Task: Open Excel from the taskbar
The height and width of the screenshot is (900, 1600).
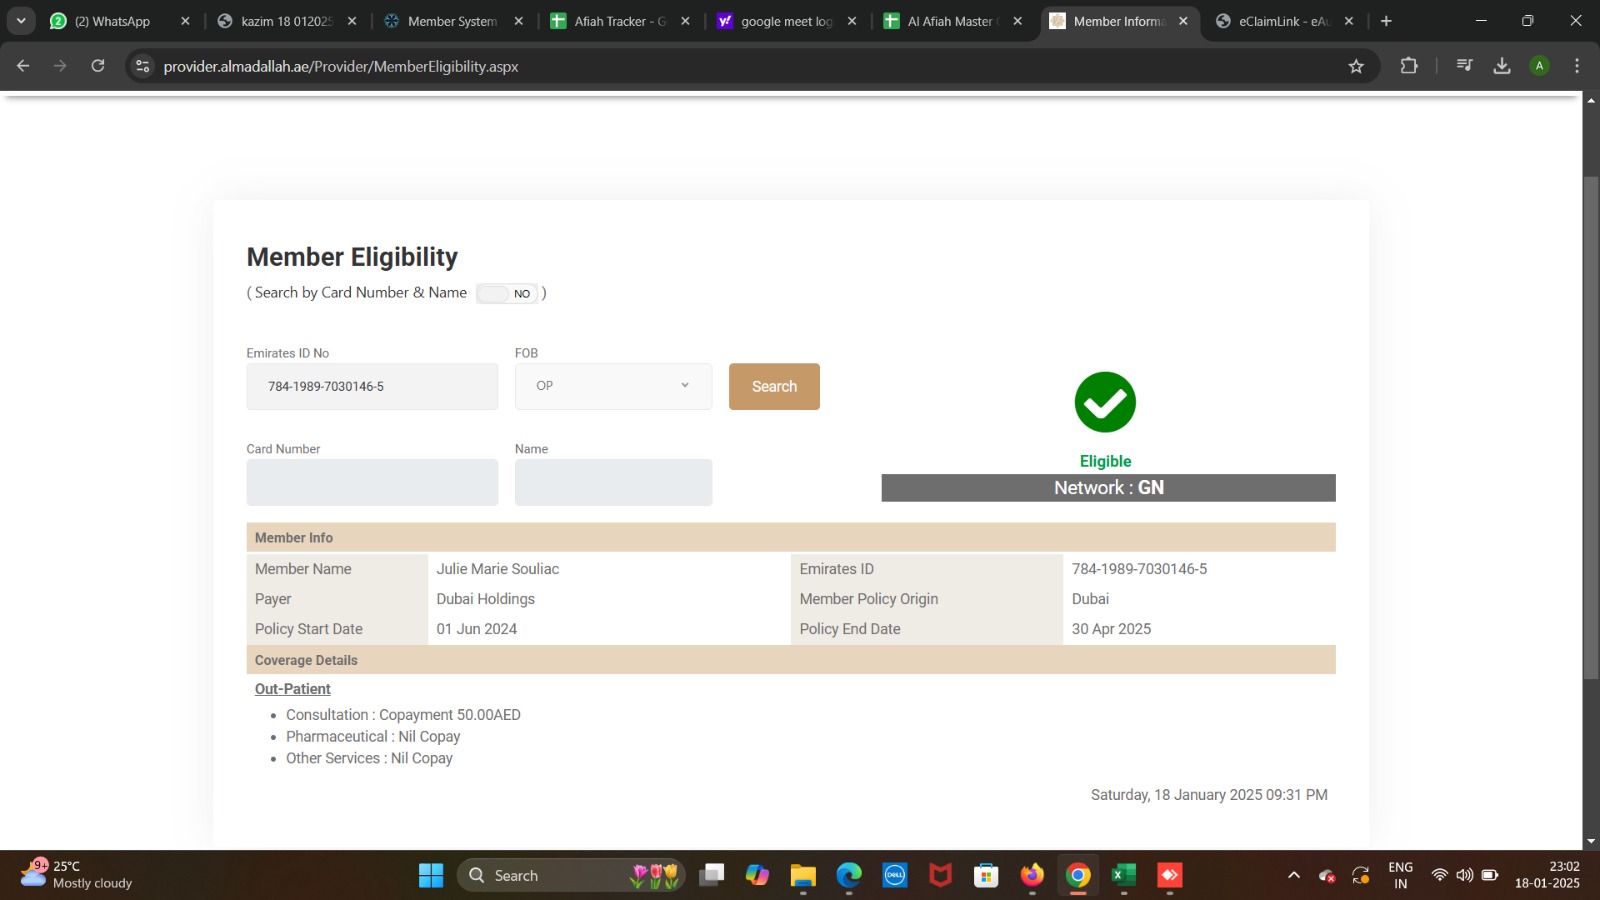Action: (x=1124, y=875)
